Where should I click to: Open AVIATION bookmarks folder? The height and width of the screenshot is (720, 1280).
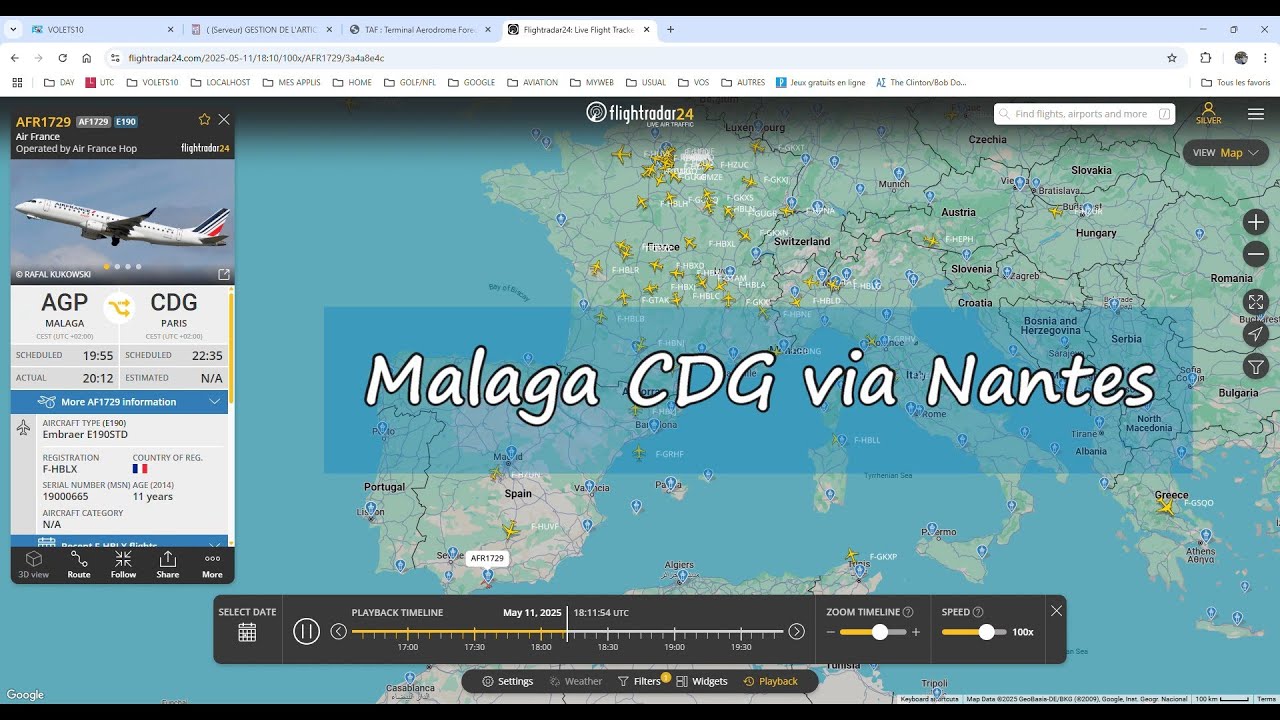pos(532,82)
